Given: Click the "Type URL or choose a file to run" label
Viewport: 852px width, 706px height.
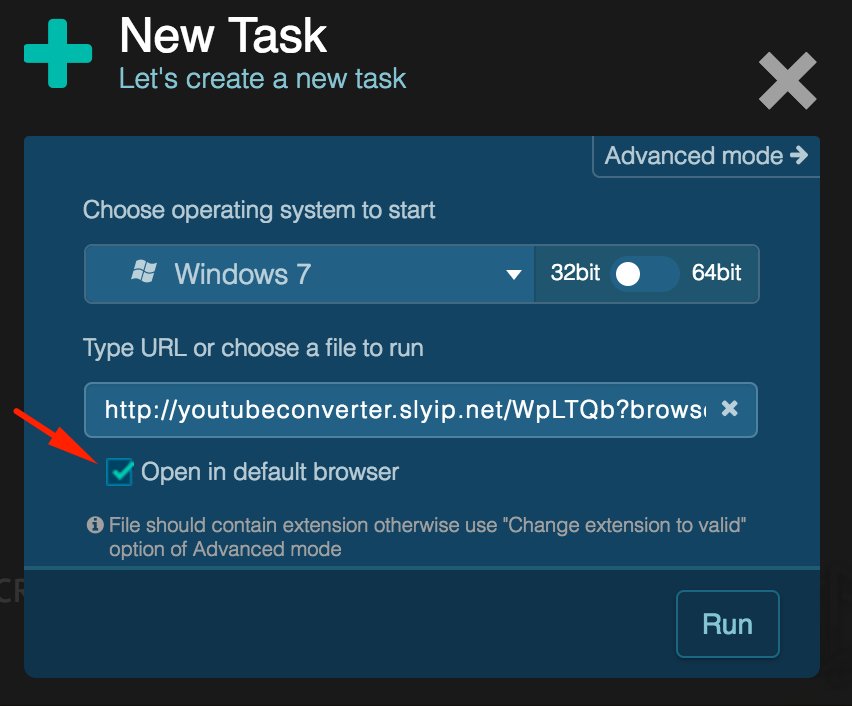Looking at the screenshot, I should [x=253, y=348].
